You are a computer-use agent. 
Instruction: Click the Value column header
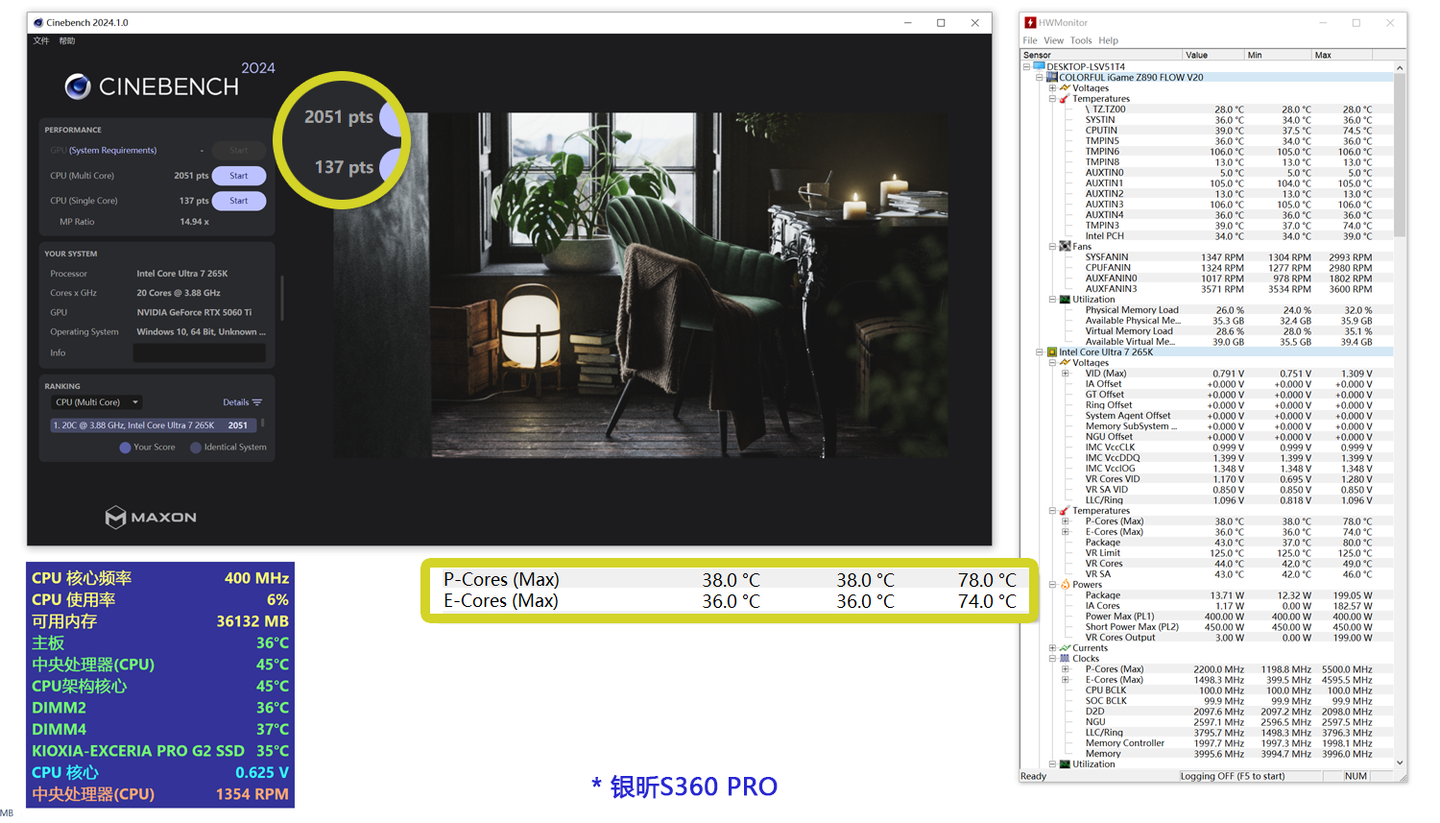point(1213,54)
